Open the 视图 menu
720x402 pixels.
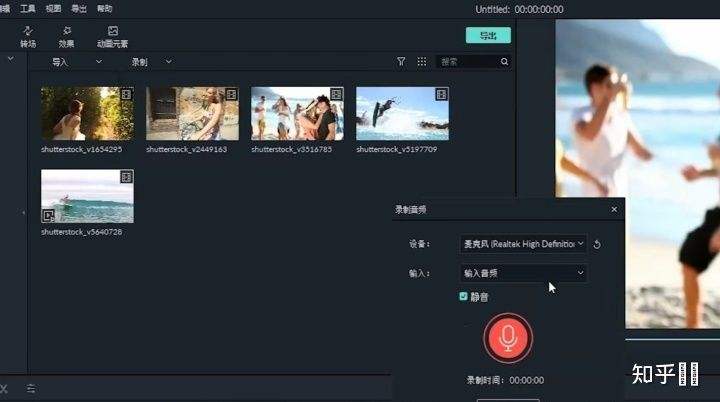[x=53, y=8]
